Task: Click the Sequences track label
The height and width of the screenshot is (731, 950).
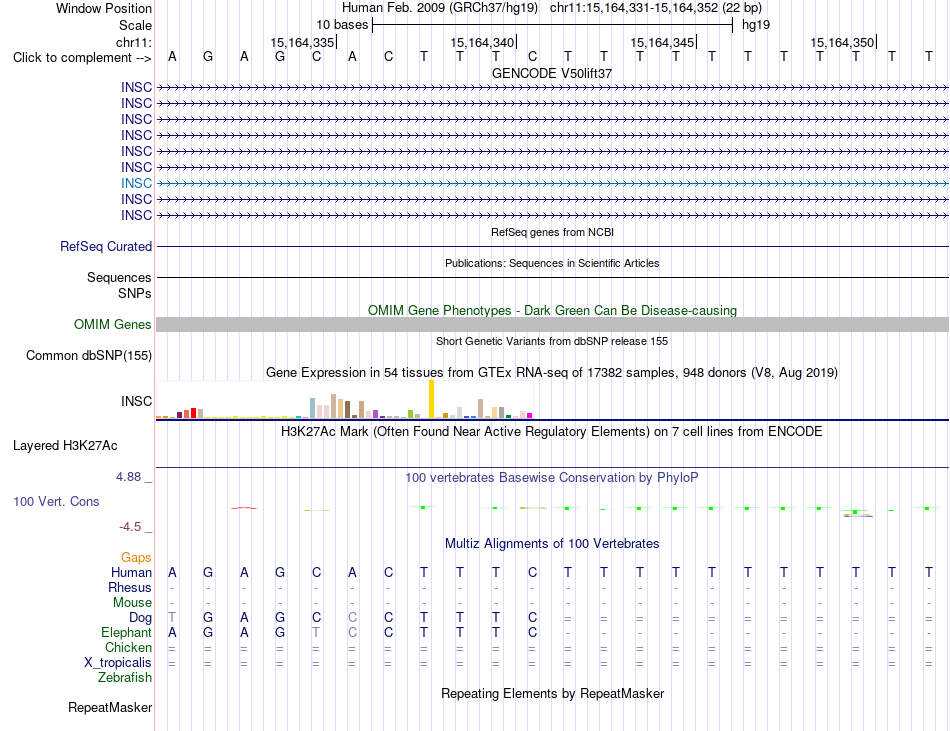Action: pos(119,277)
